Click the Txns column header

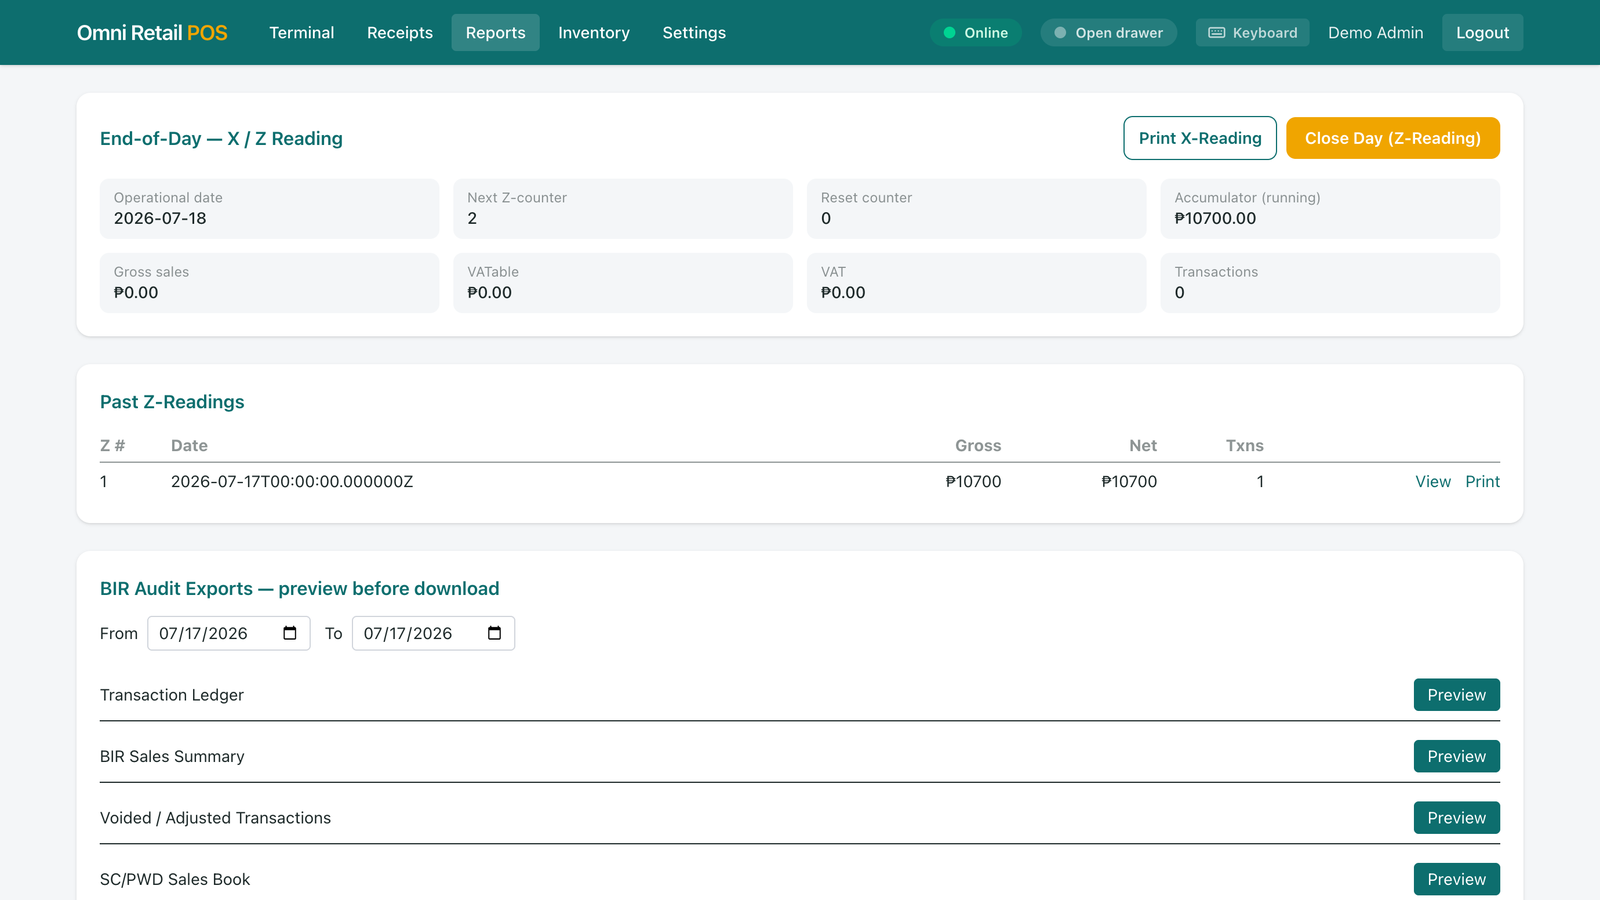point(1245,446)
